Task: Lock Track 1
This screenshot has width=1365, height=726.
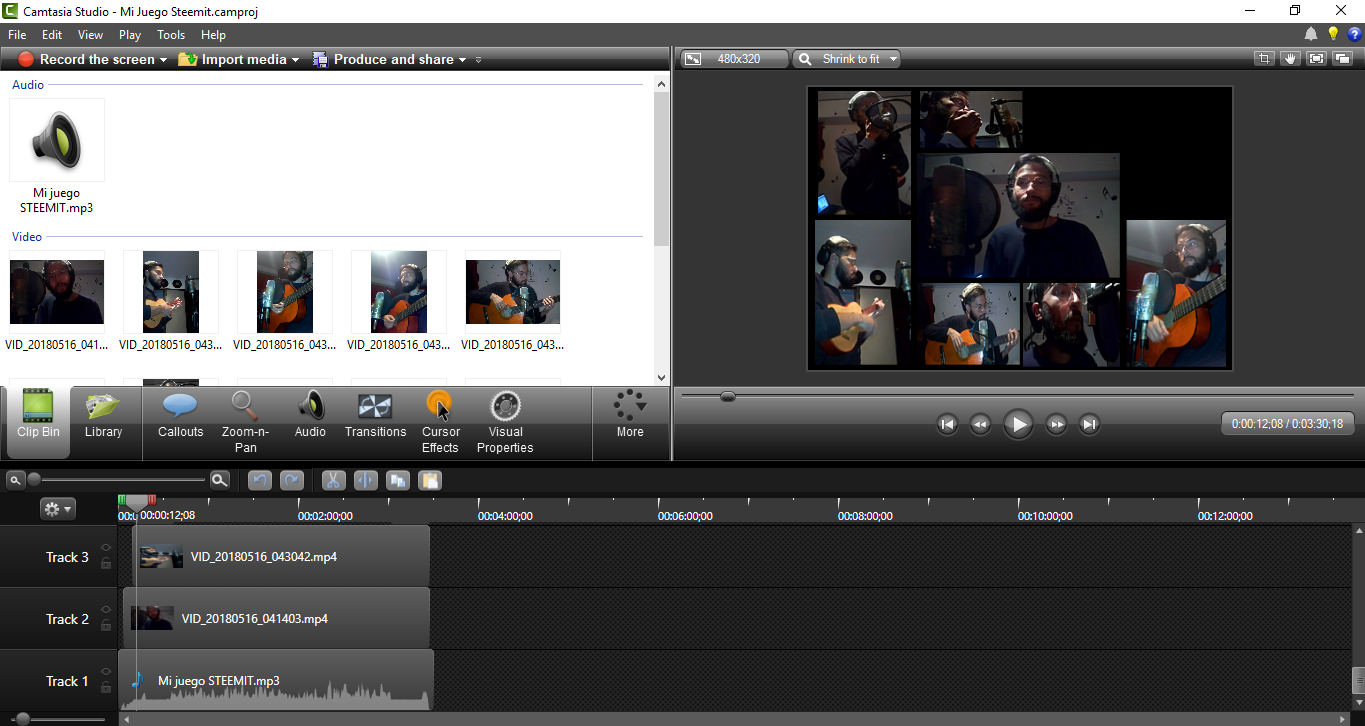Action: [x=106, y=688]
